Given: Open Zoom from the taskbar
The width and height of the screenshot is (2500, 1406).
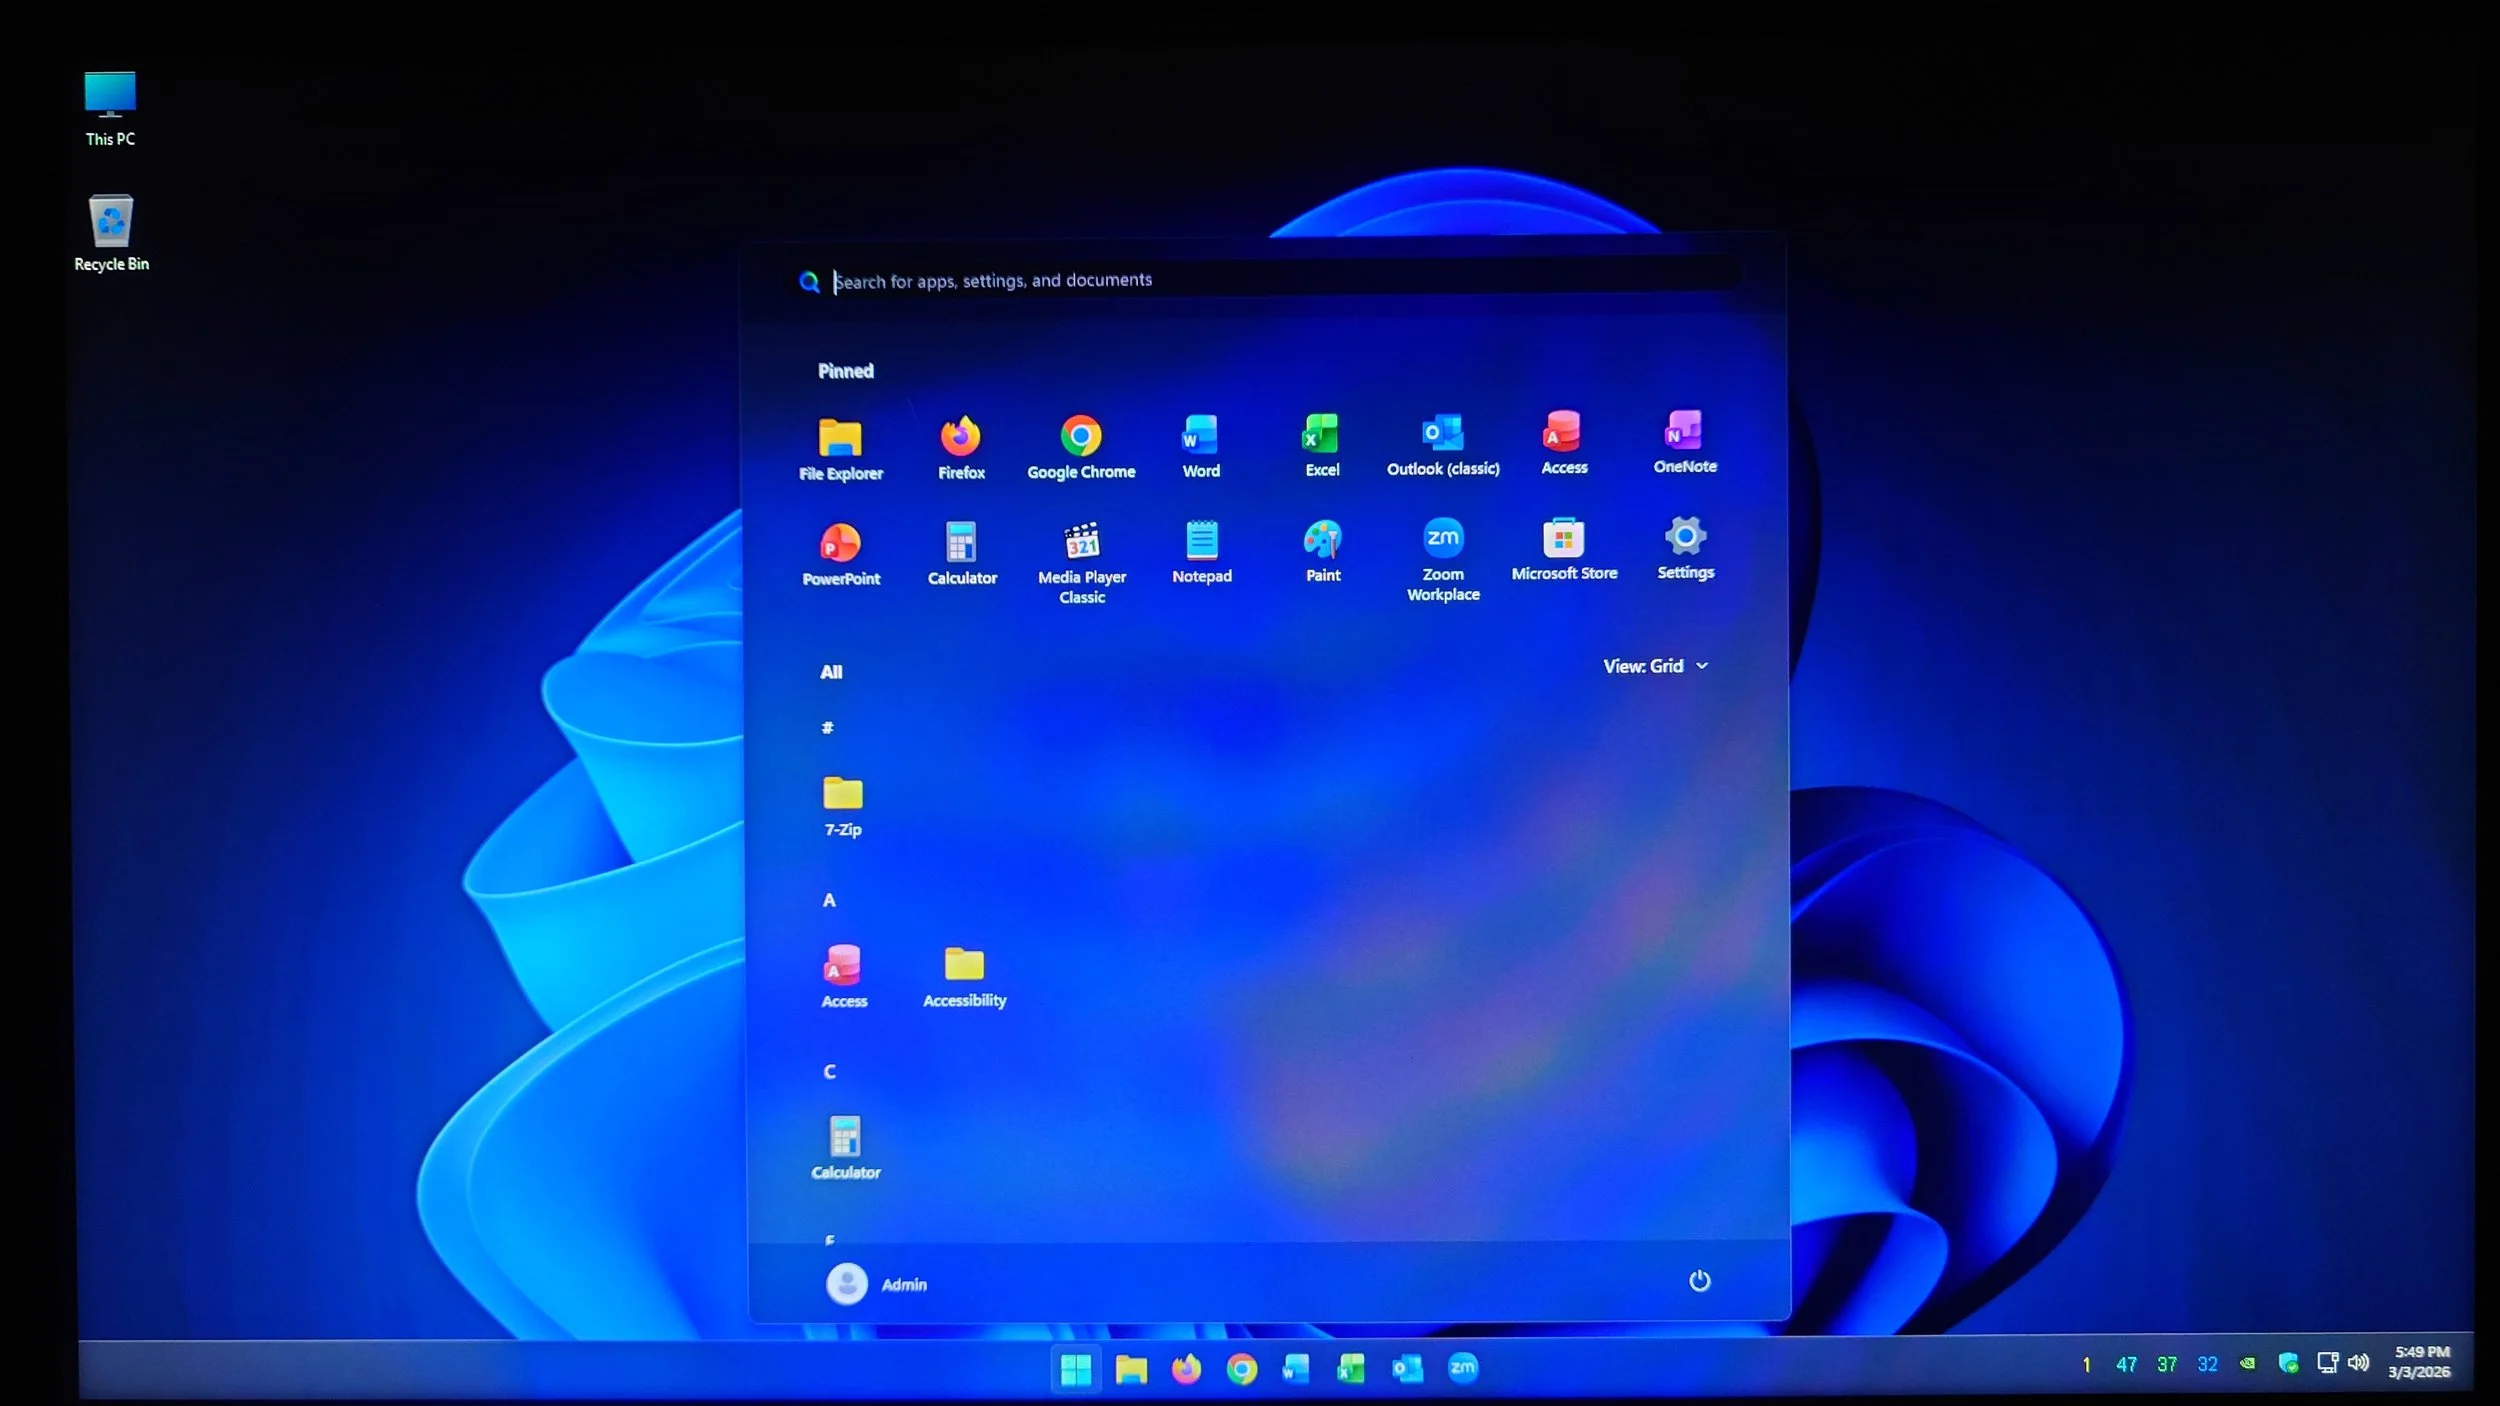Looking at the screenshot, I should pyautogui.click(x=1462, y=1367).
